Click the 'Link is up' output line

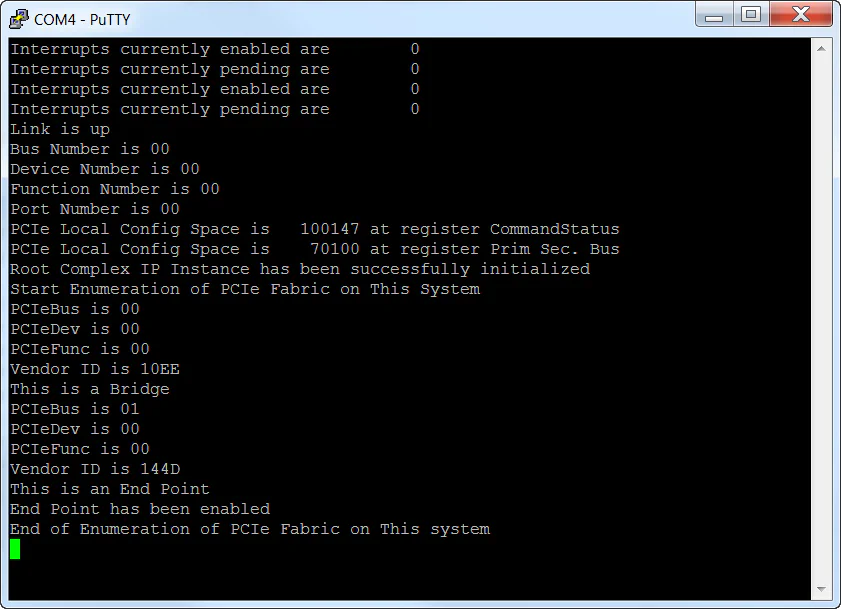59,128
